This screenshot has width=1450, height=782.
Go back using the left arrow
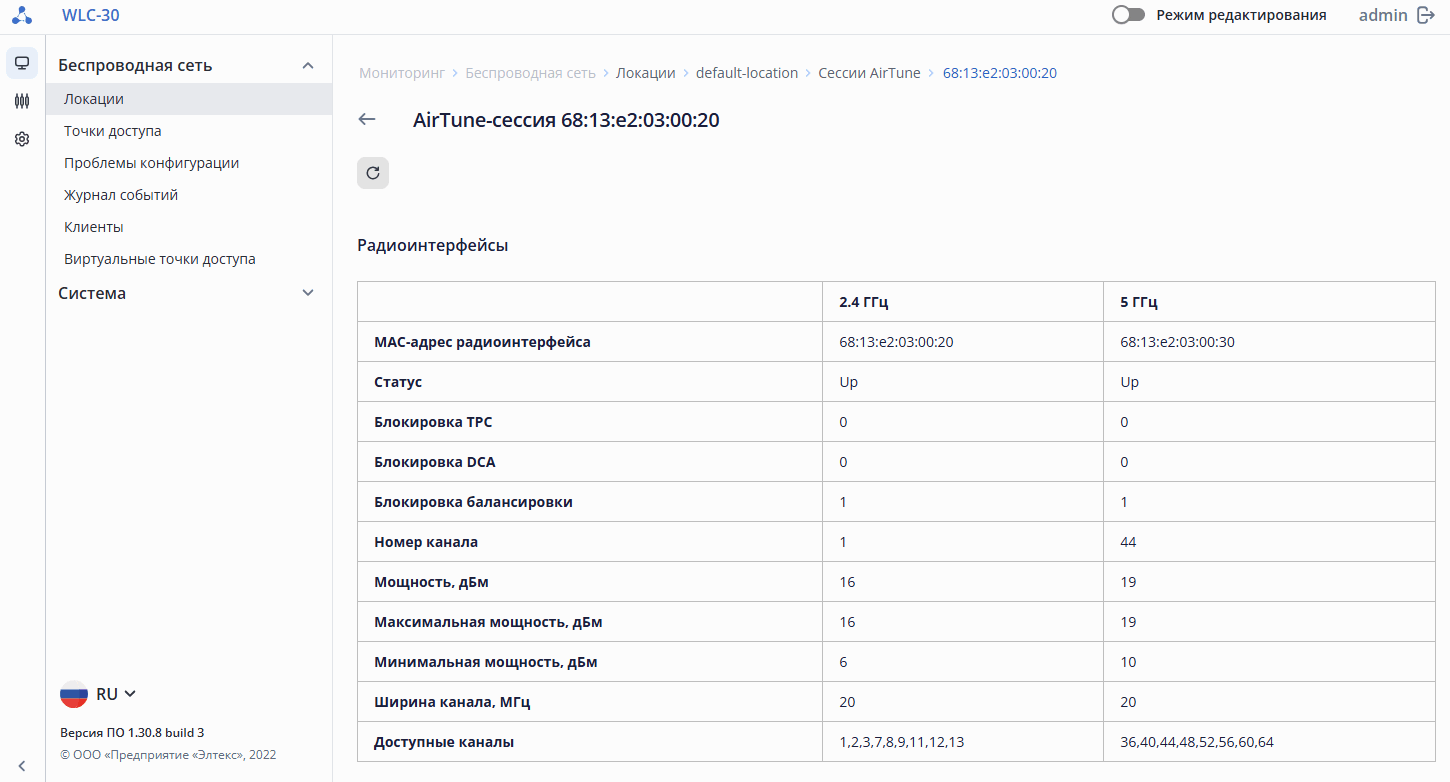tap(367, 120)
